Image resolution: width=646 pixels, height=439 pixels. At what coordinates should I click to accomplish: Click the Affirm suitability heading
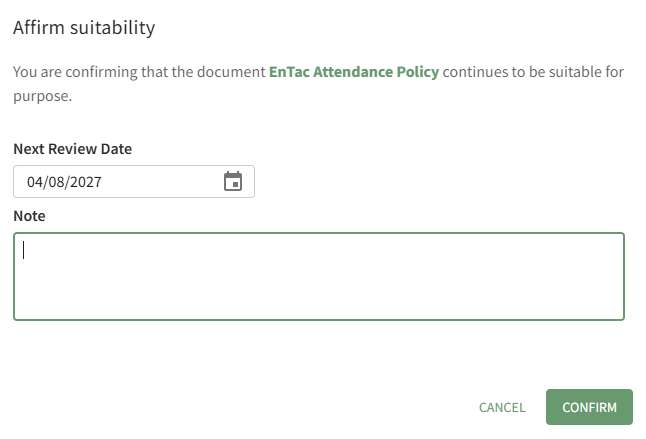pos(84,28)
